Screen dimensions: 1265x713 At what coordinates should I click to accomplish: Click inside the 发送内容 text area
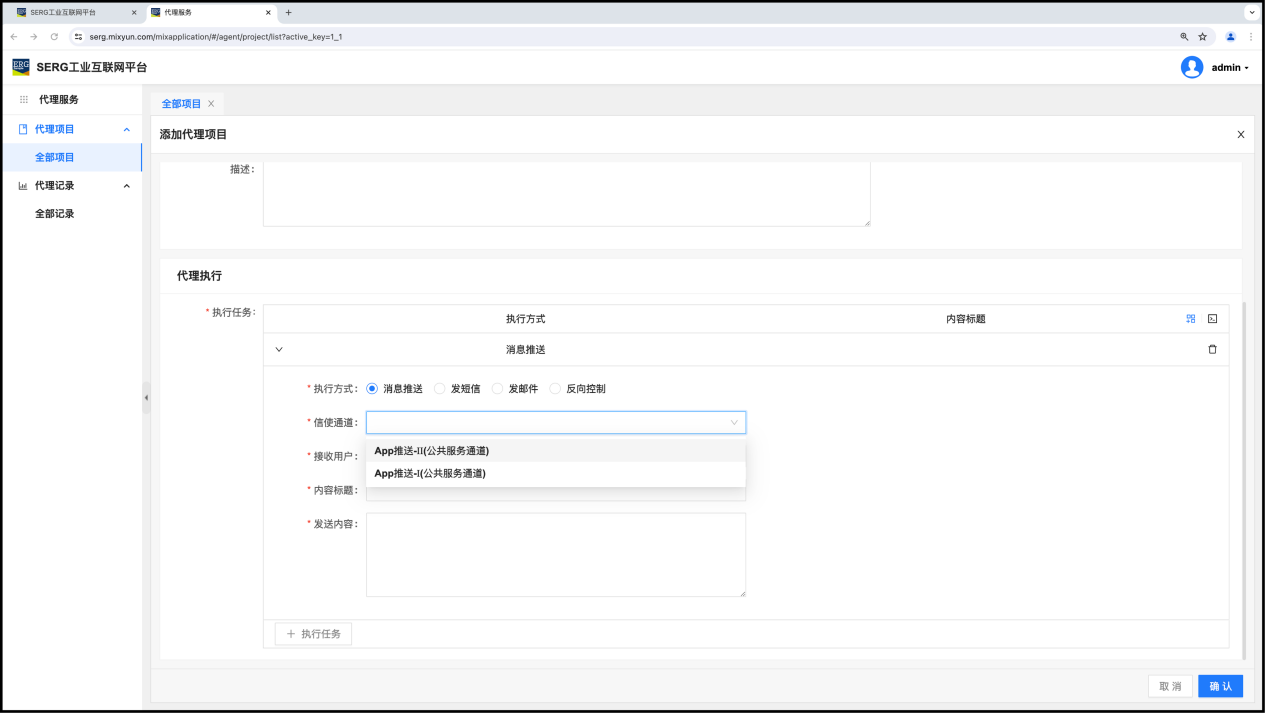(555, 555)
